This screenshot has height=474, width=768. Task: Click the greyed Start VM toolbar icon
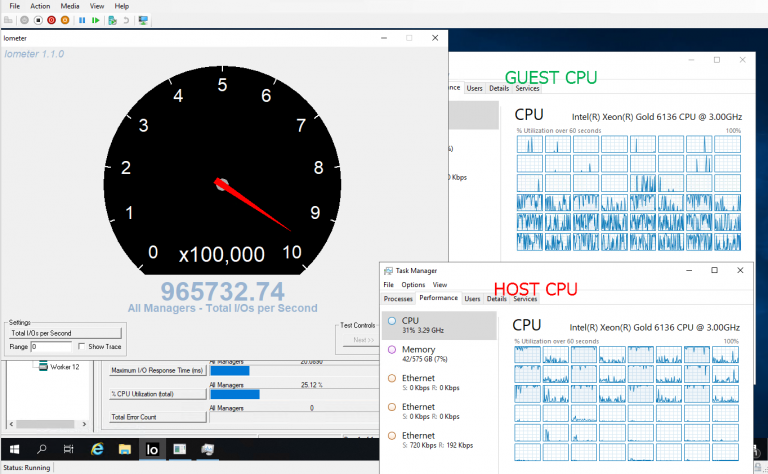24,20
